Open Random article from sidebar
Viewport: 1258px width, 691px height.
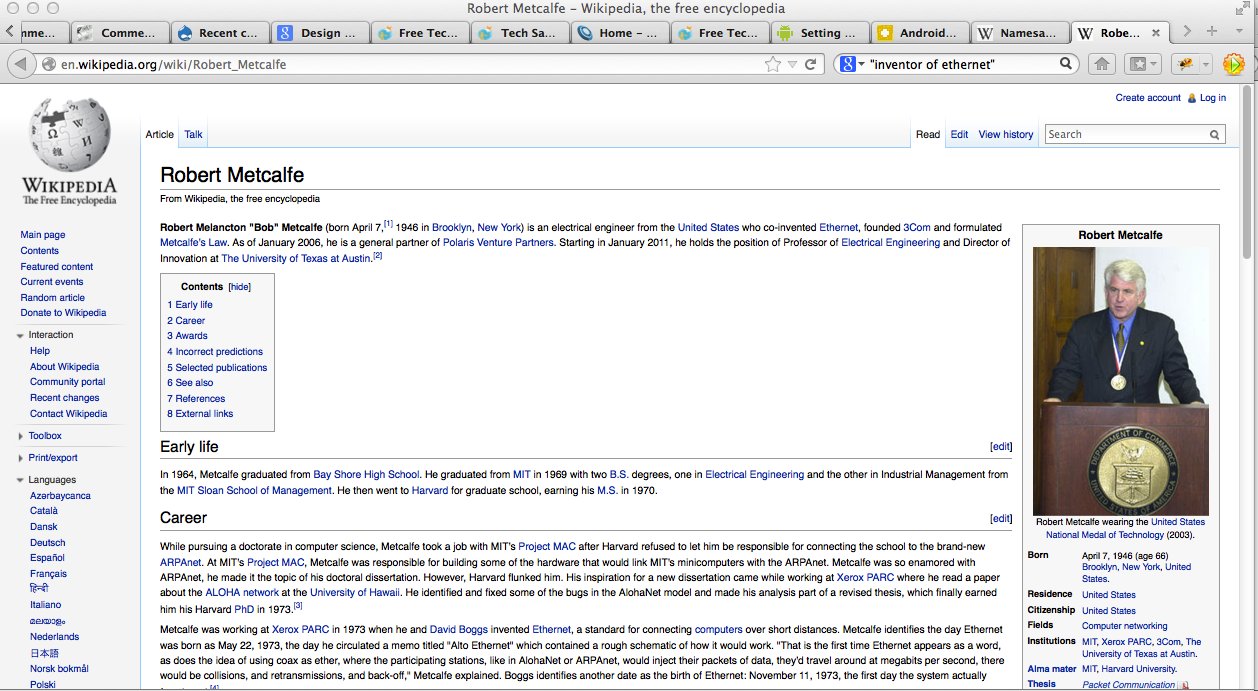coord(53,297)
